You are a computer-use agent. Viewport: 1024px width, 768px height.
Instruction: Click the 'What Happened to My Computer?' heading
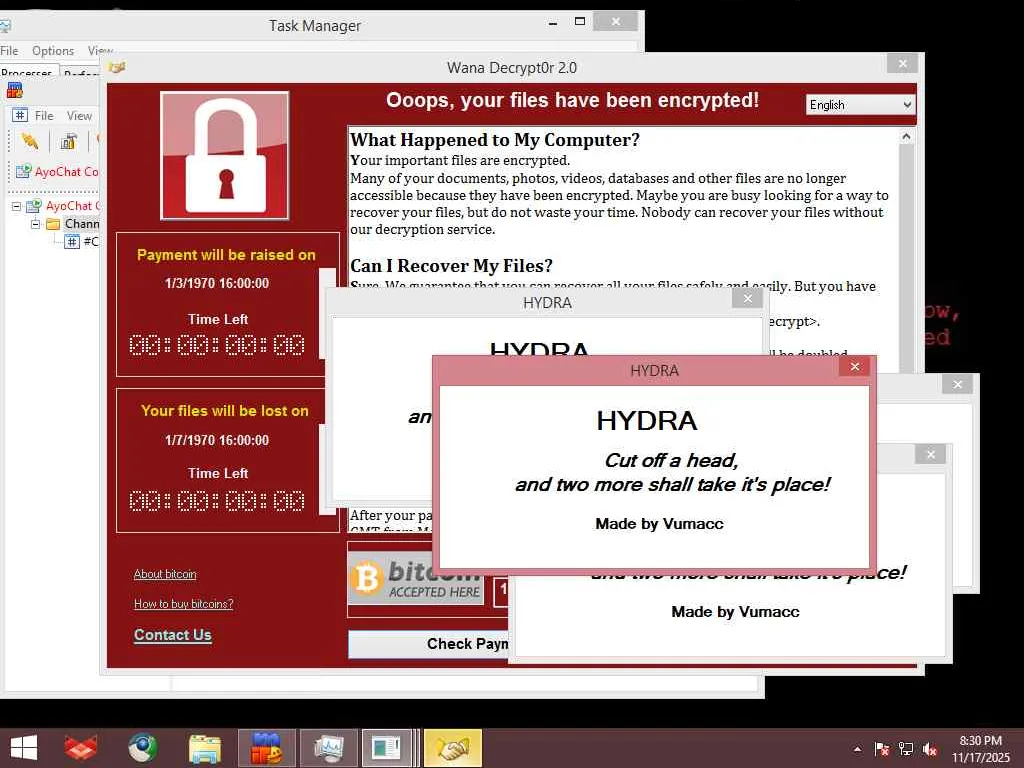pos(494,140)
